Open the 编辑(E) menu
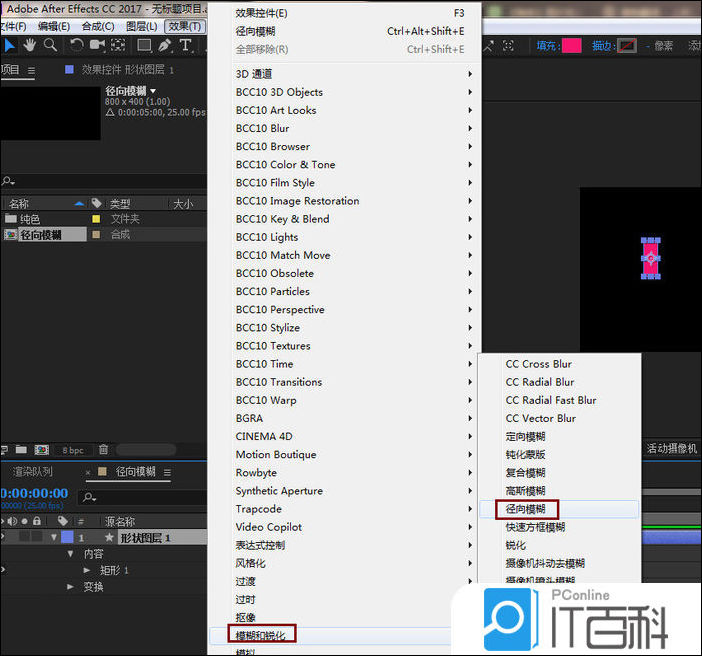 click(x=54, y=26)
